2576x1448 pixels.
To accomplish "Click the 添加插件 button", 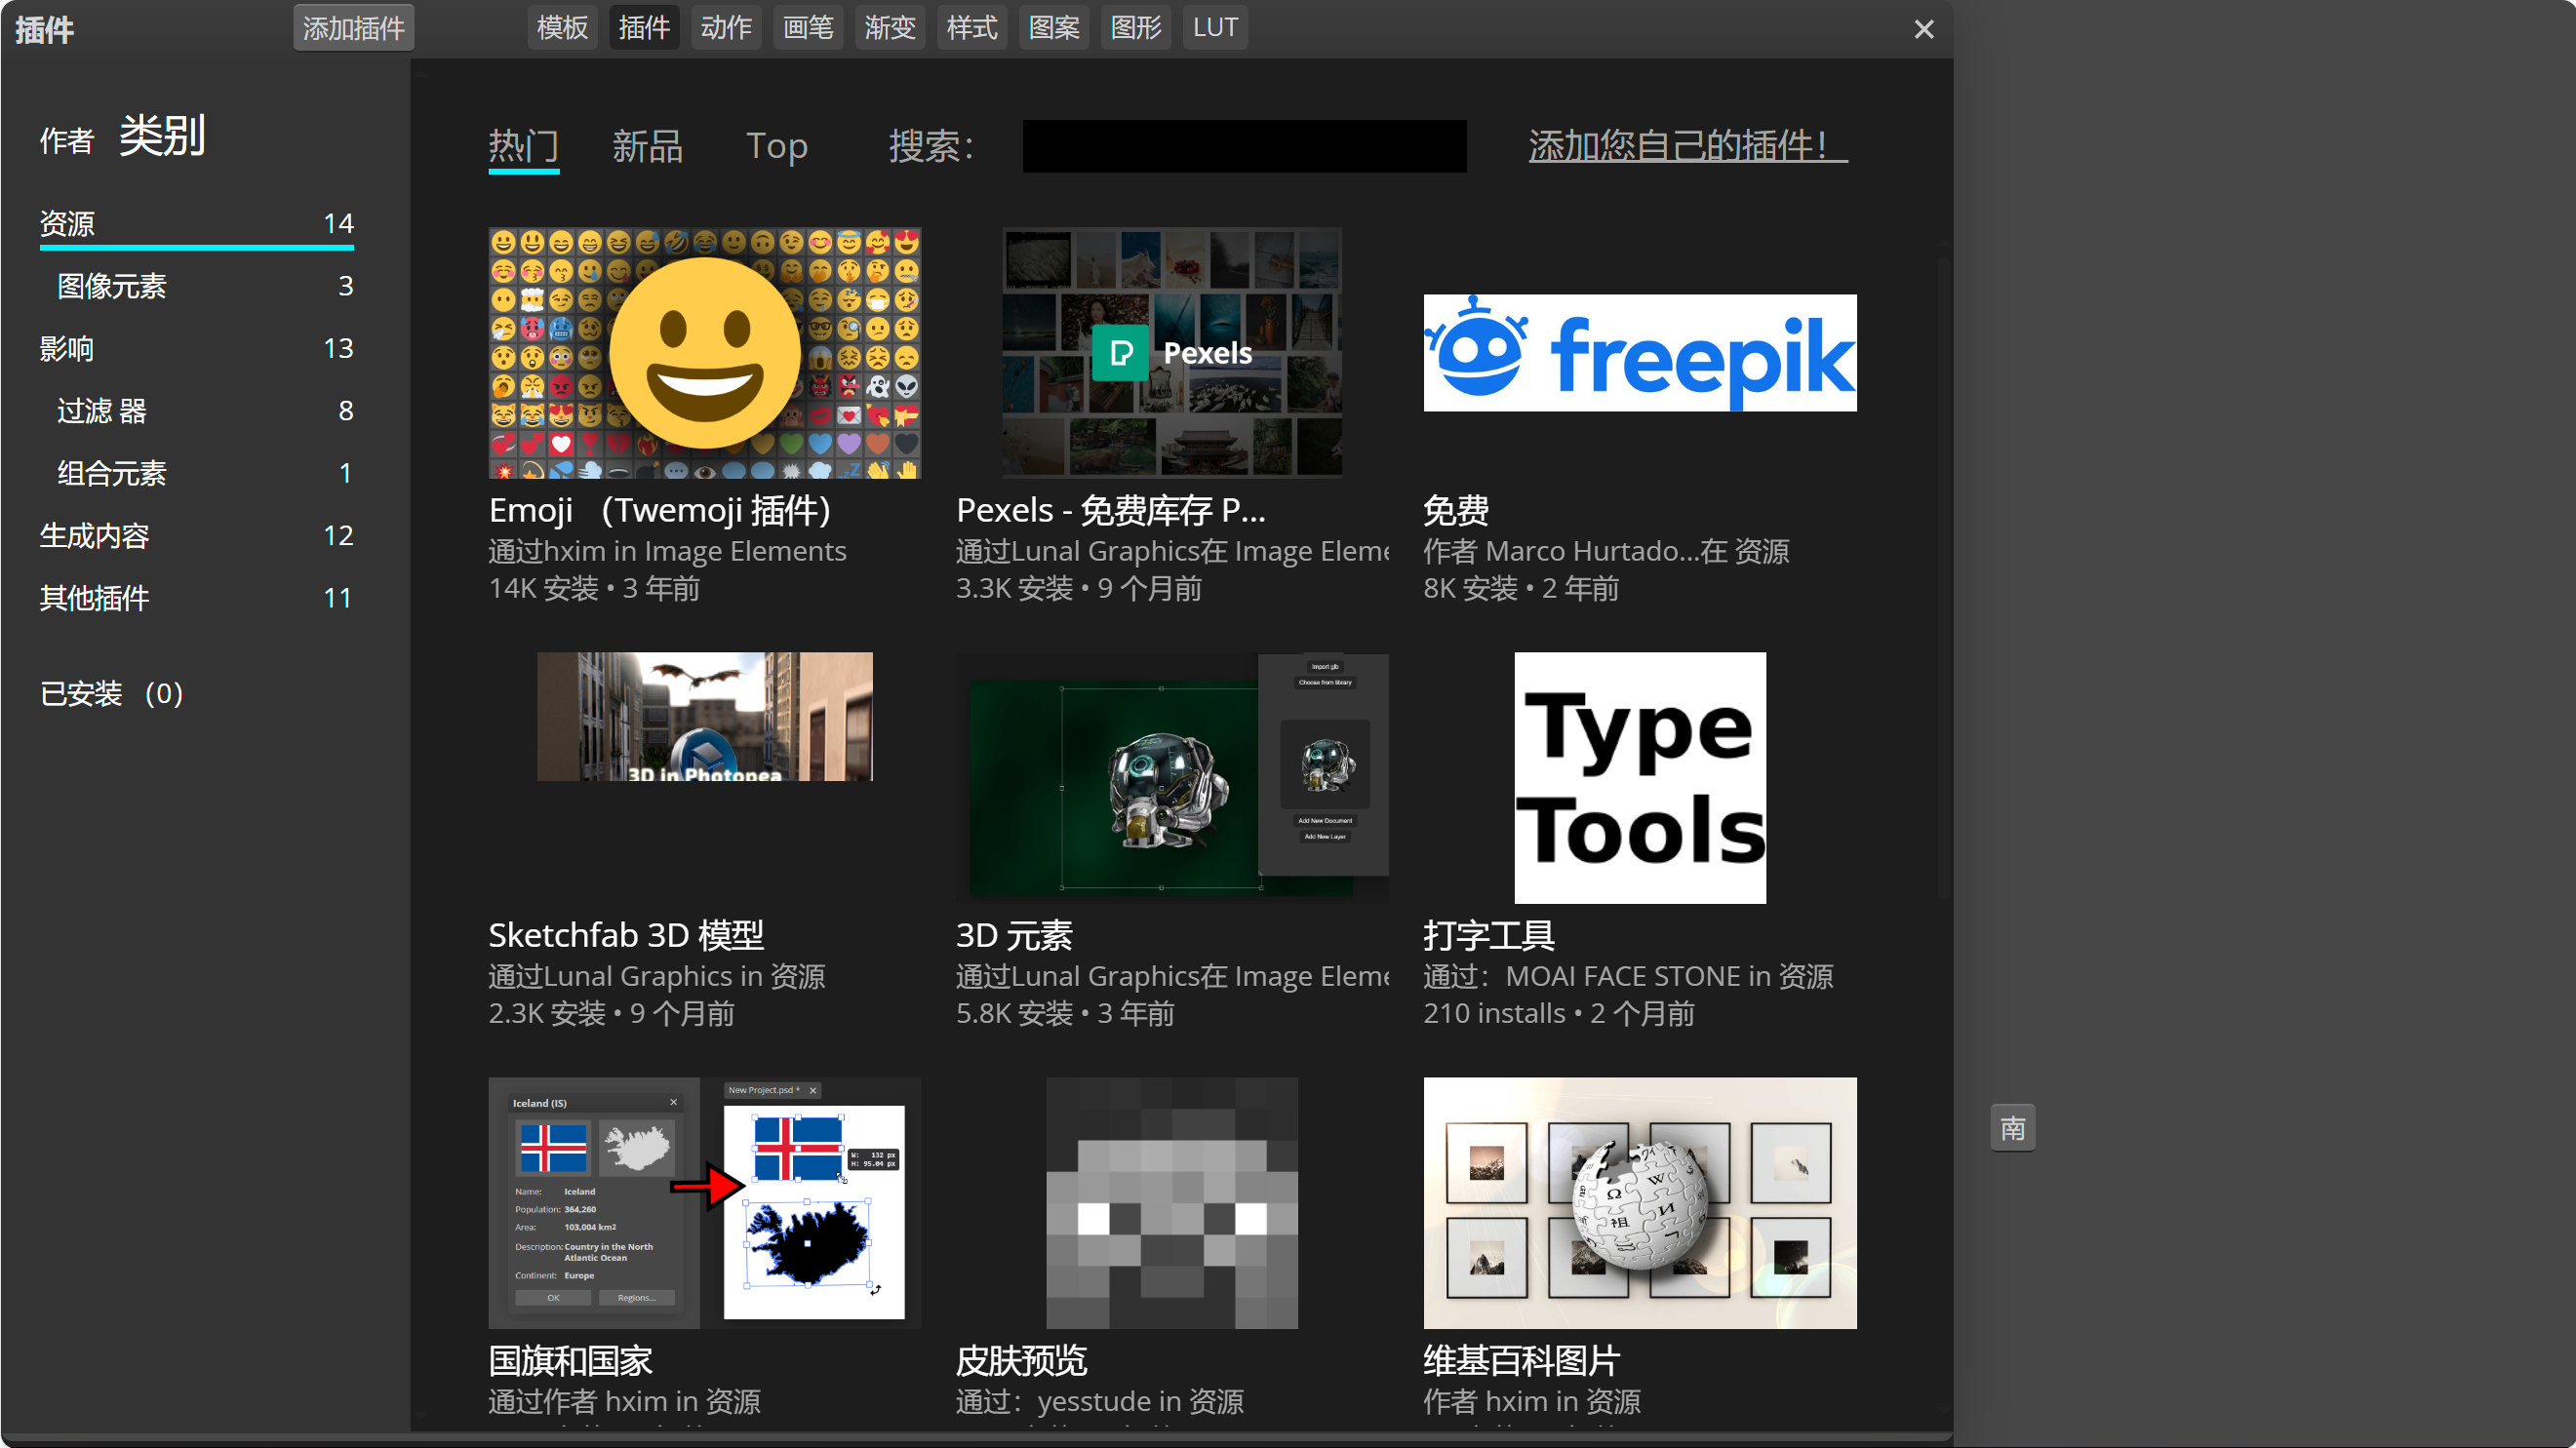I will tap(353, 27).
